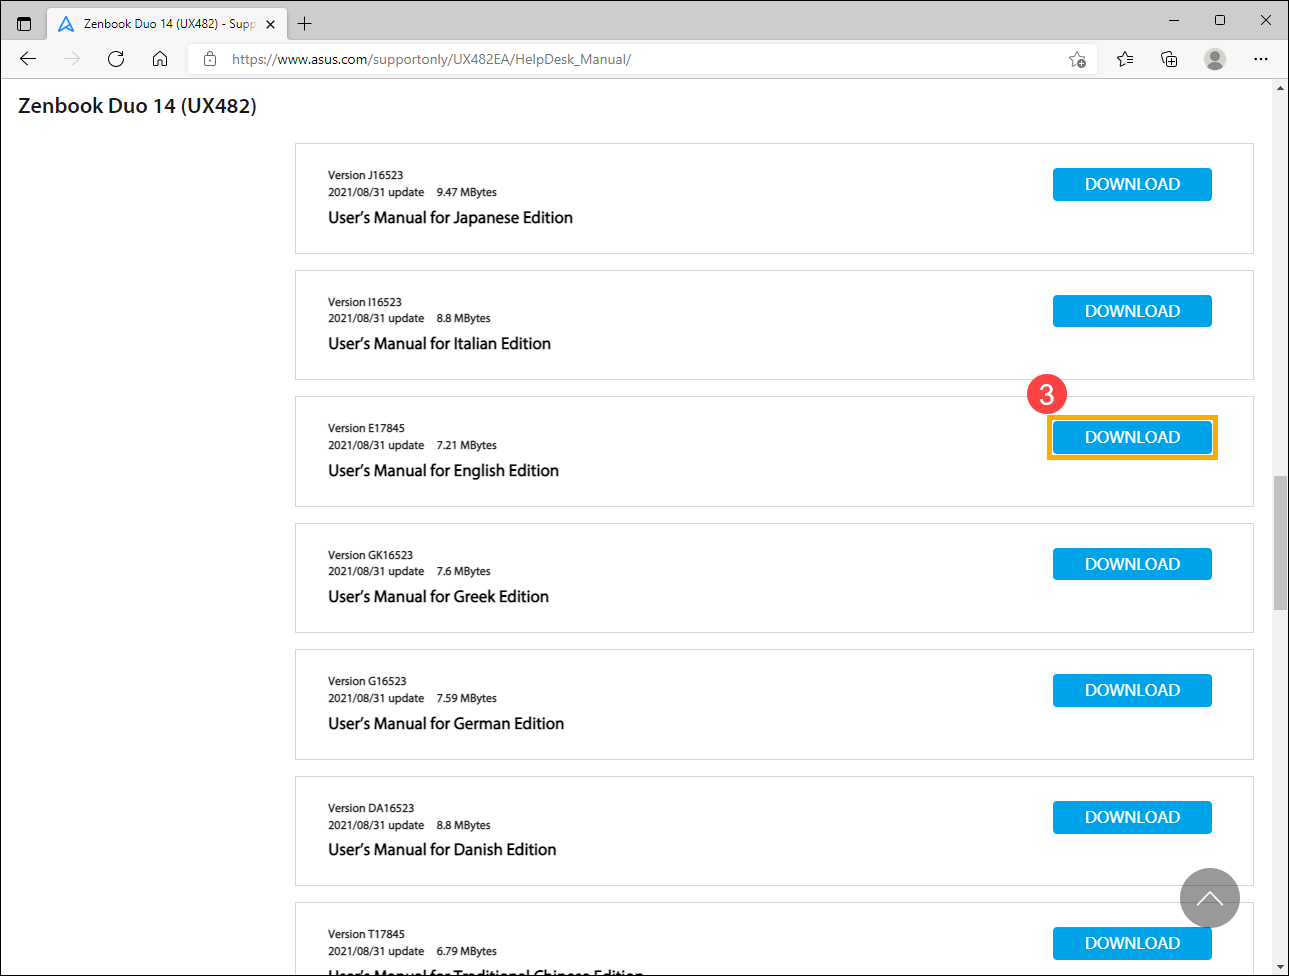Go to the browser home page
Viewport: 1289px width, 976px height.
click(x=160, y=59)
